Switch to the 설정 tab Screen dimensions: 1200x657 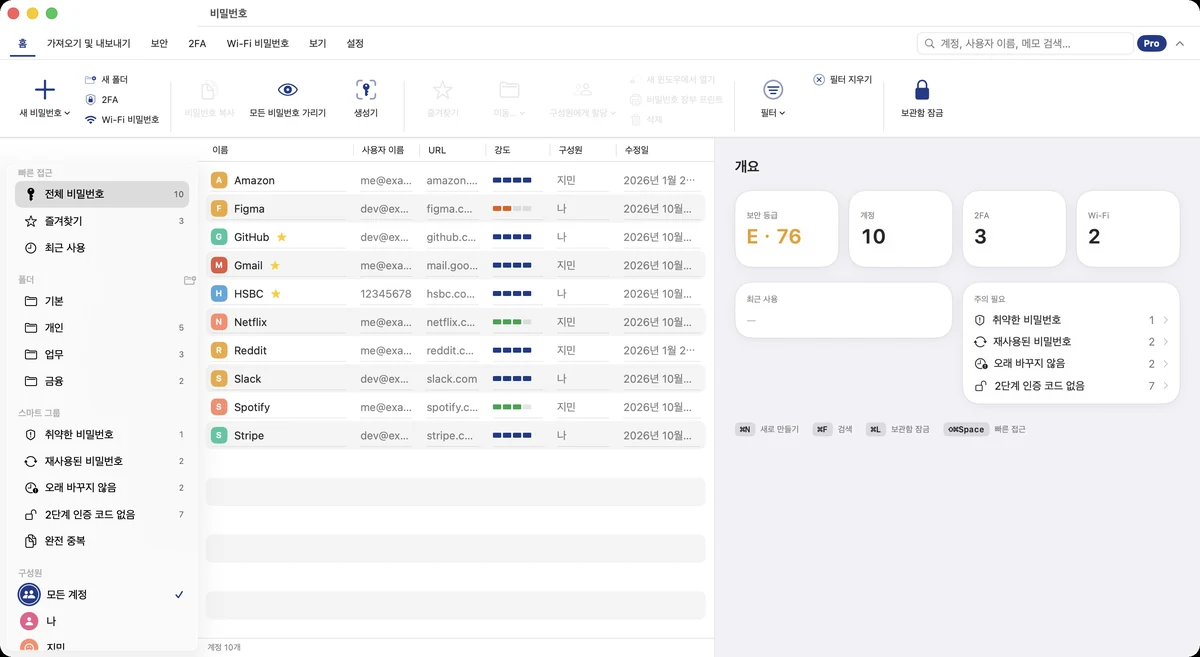355,44
